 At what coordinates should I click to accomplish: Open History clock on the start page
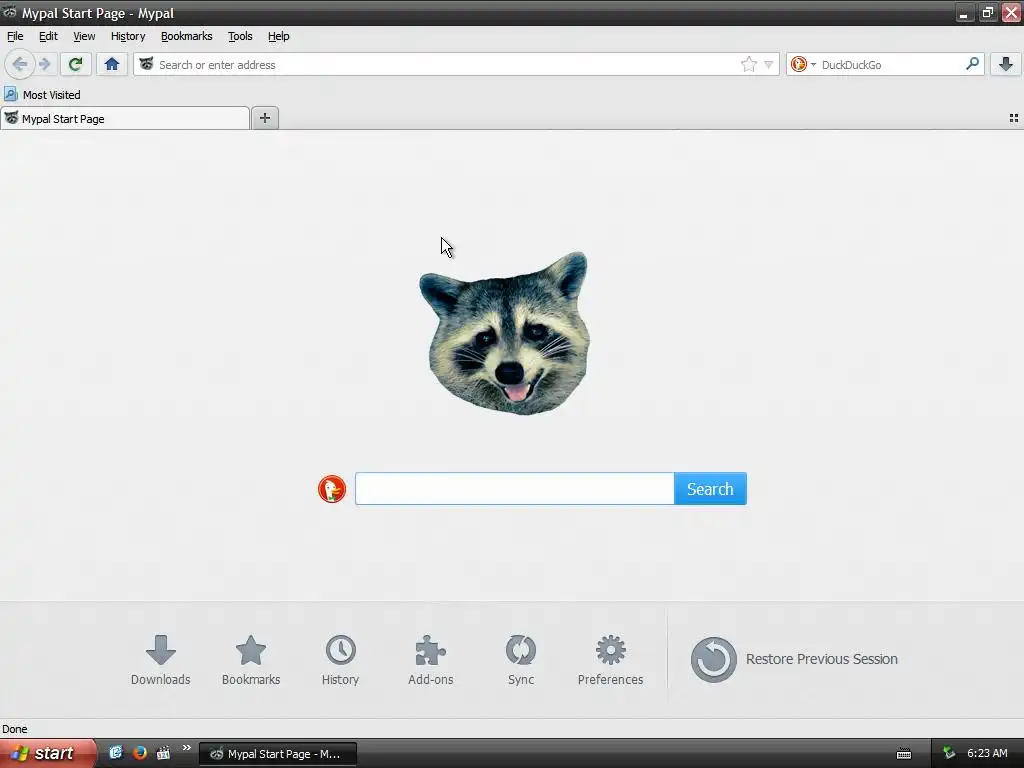[x=340, y=660]
